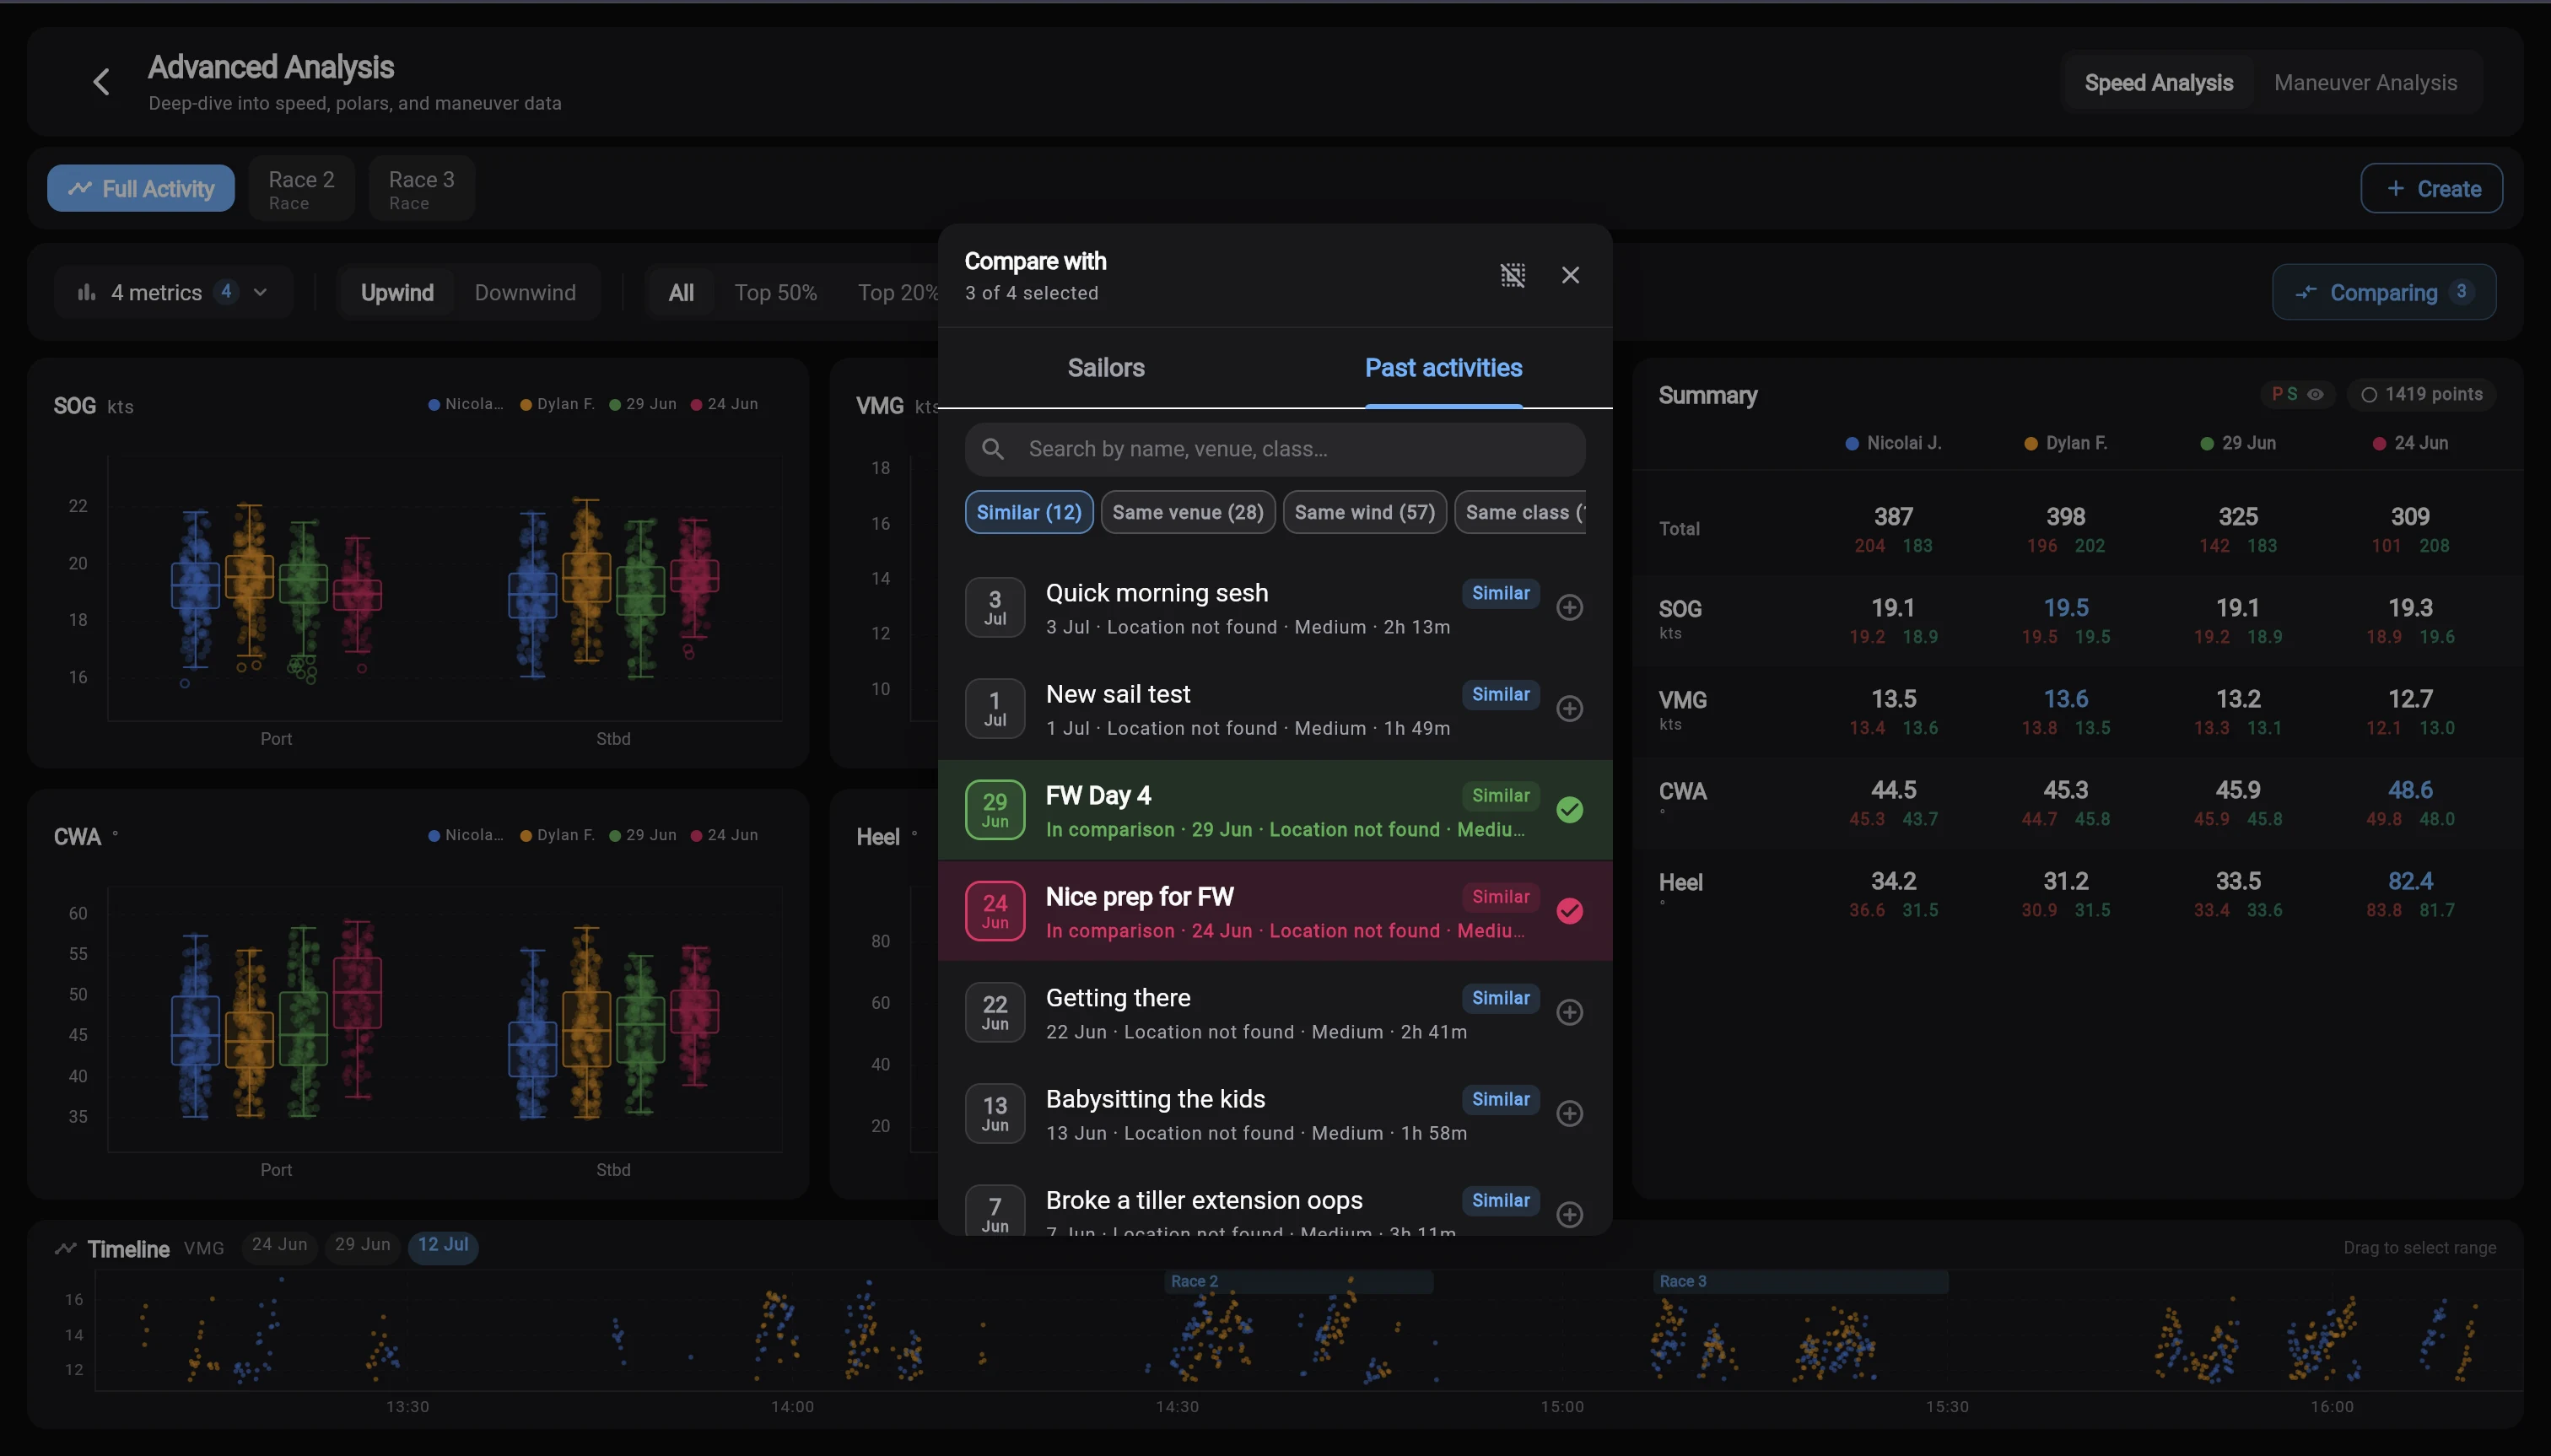The height and width of the screenshot is (1456, 2551).
Task: Click the Dylan F. orange dot in Summary
Action: [x=2030, y=443]
